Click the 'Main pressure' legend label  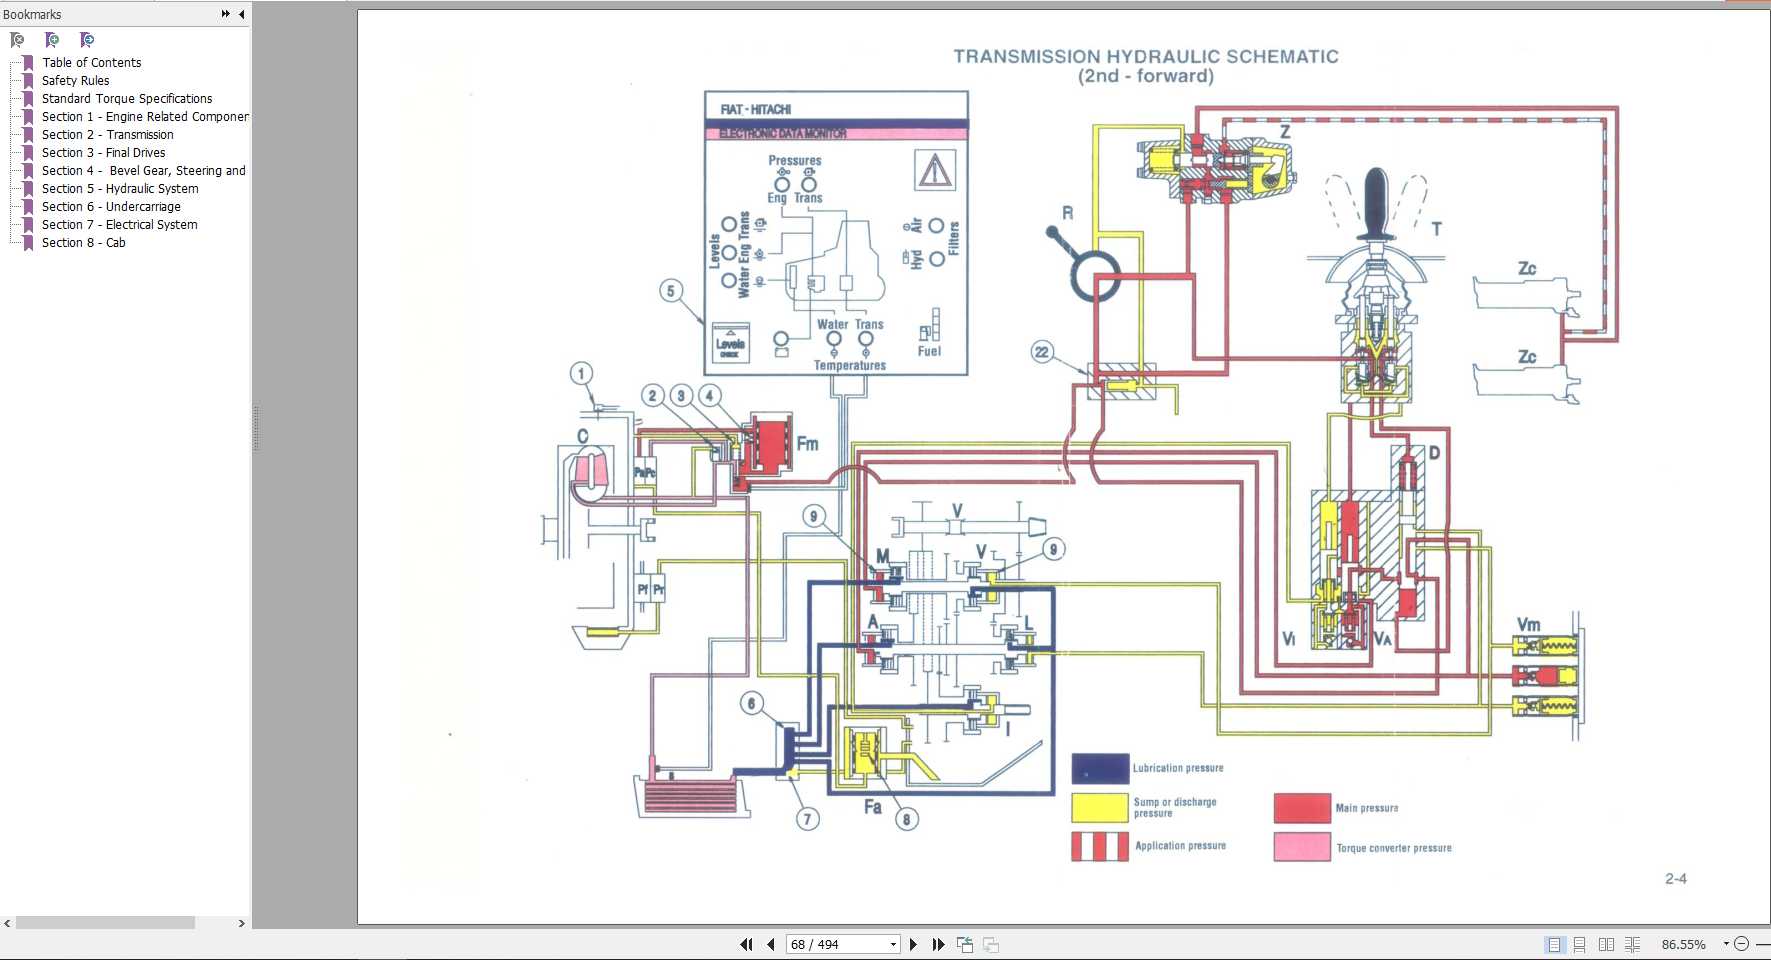(x=1367, y=808)
